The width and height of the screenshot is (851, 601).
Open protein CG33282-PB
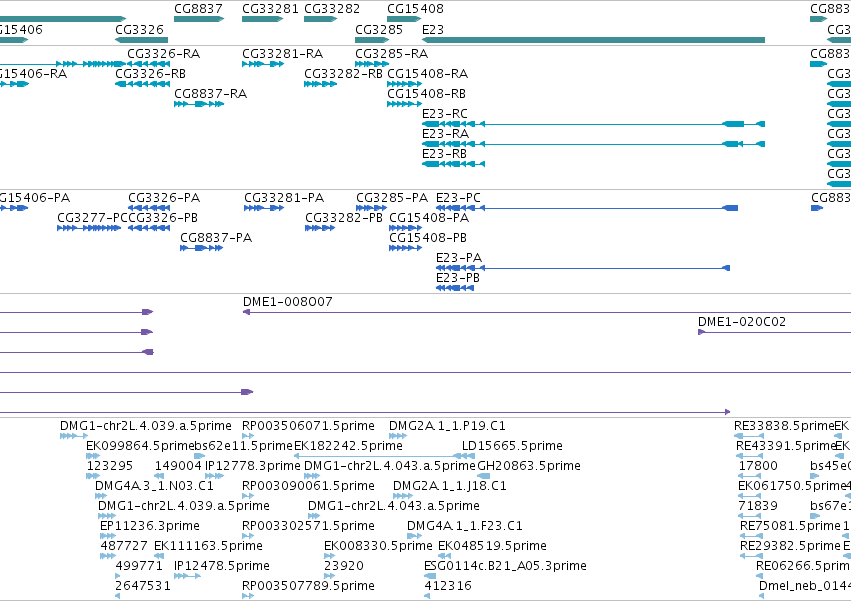pos(320,228)
